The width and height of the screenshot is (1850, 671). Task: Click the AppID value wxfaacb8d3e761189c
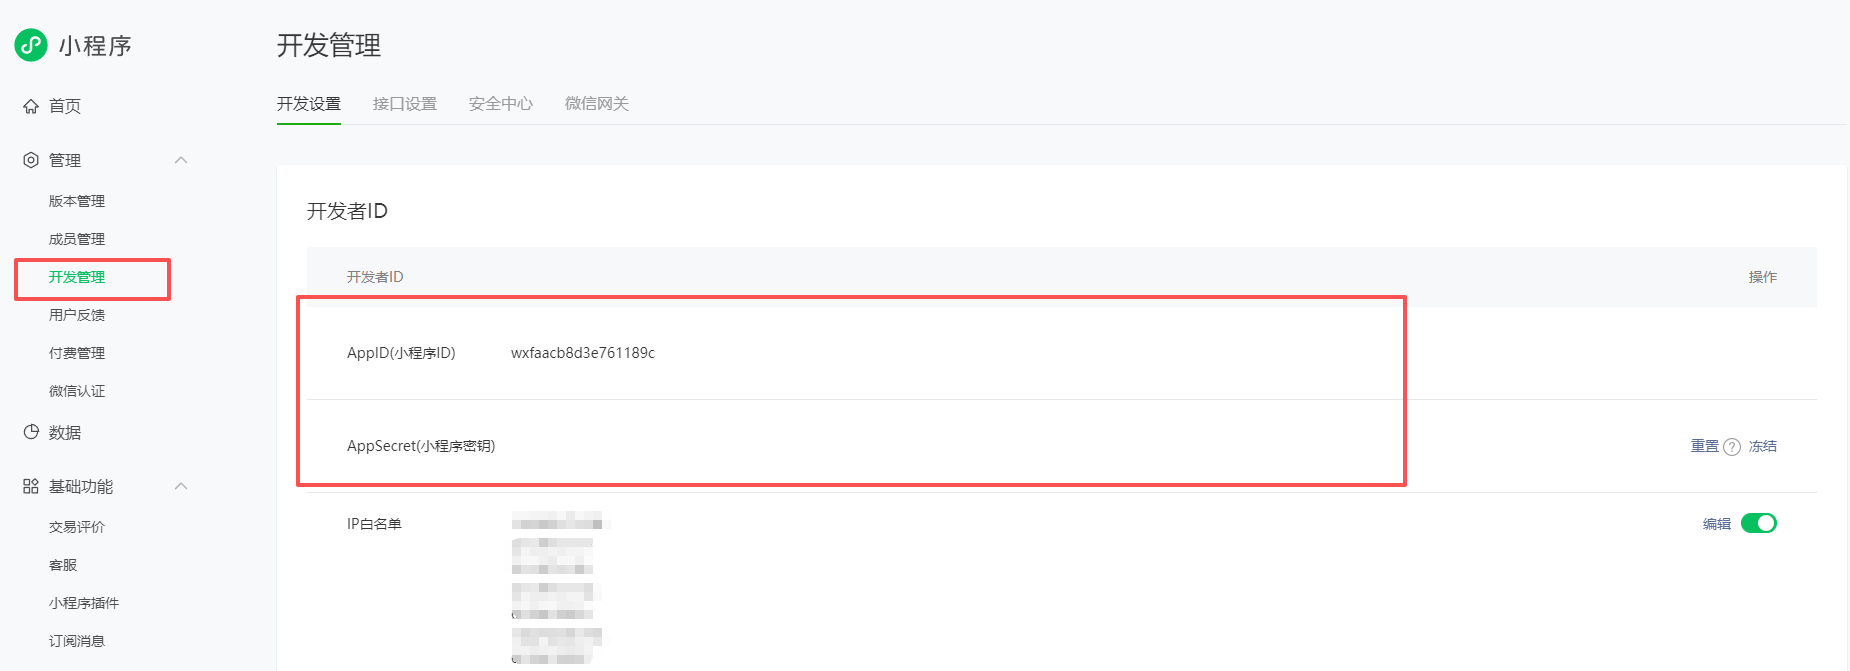(x=582, y=353)
